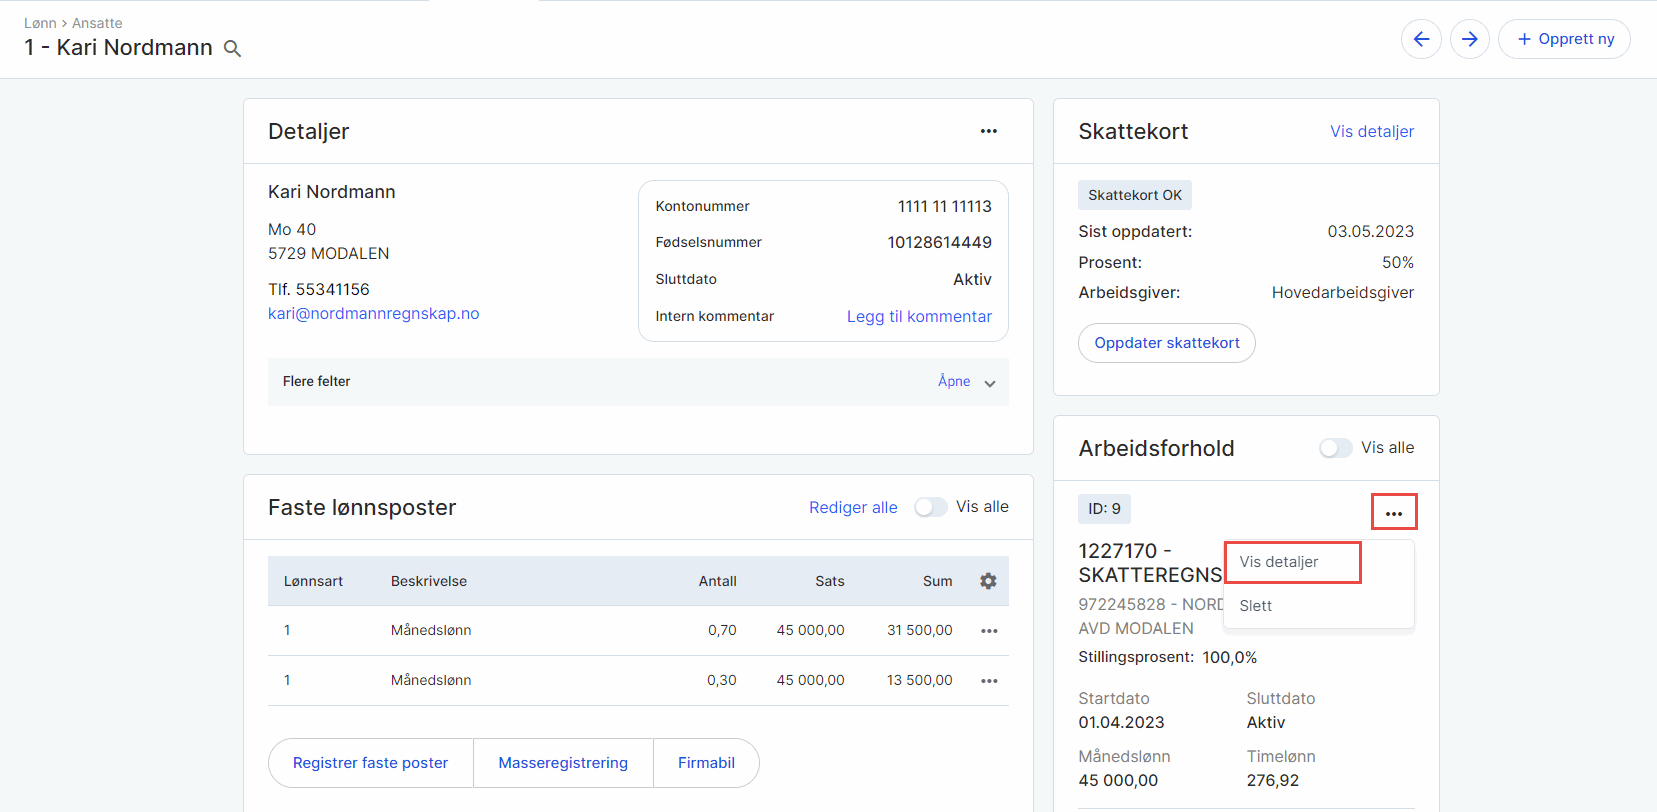Click the Masseregistrering button
1657x812 pixels.
pyautogui.click(x=563, y=763)
